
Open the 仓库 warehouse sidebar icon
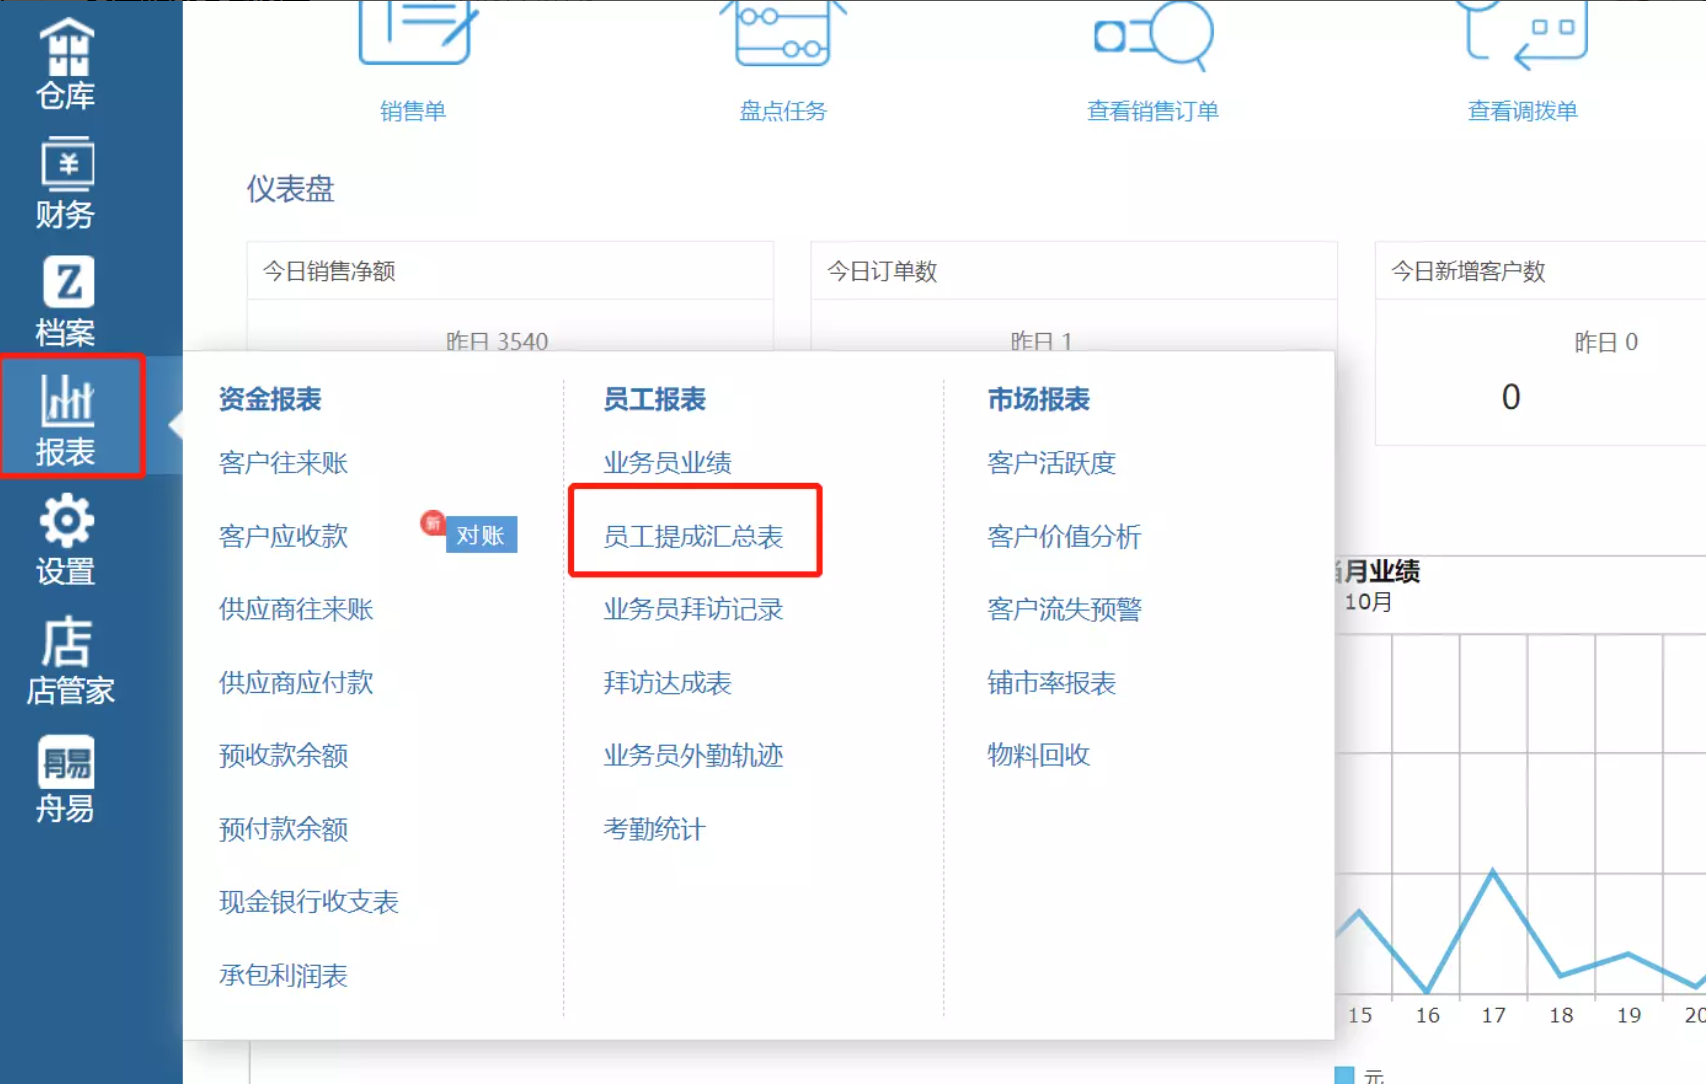pos(66,62)
